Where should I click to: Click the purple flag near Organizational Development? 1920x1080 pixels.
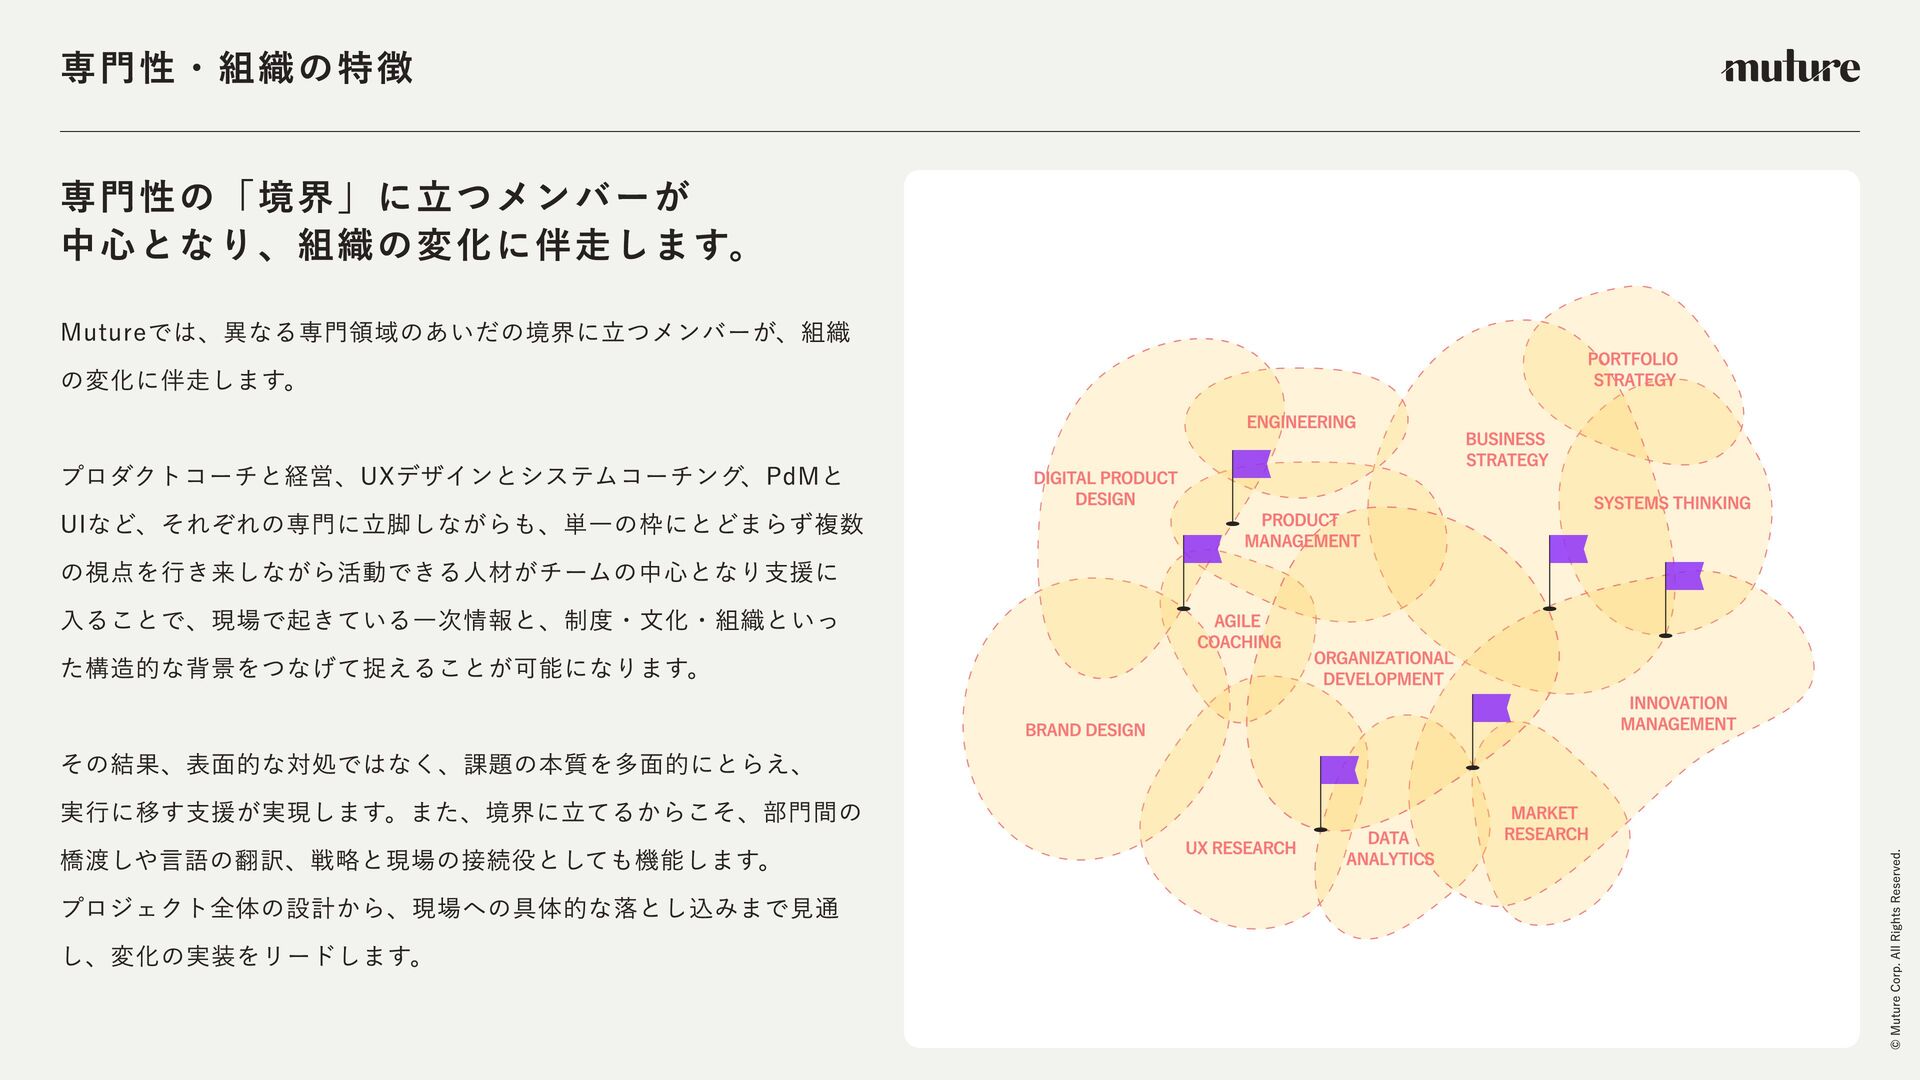click(1490, 708)
